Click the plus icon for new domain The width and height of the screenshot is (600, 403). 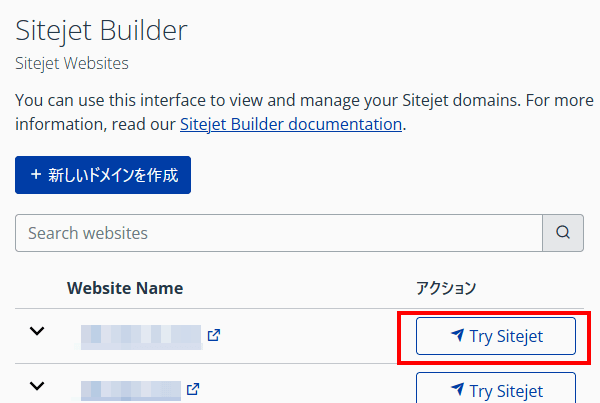click(36, 175)
